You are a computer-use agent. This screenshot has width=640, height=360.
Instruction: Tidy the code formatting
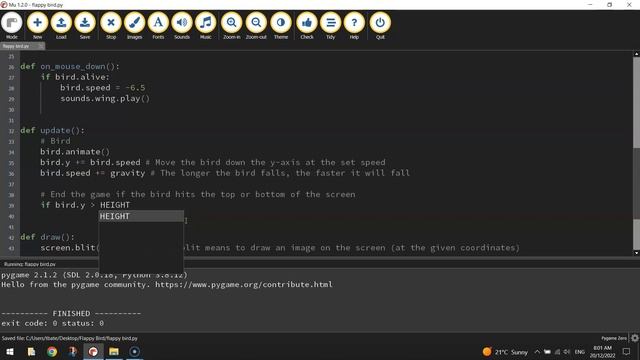point(331,26)
